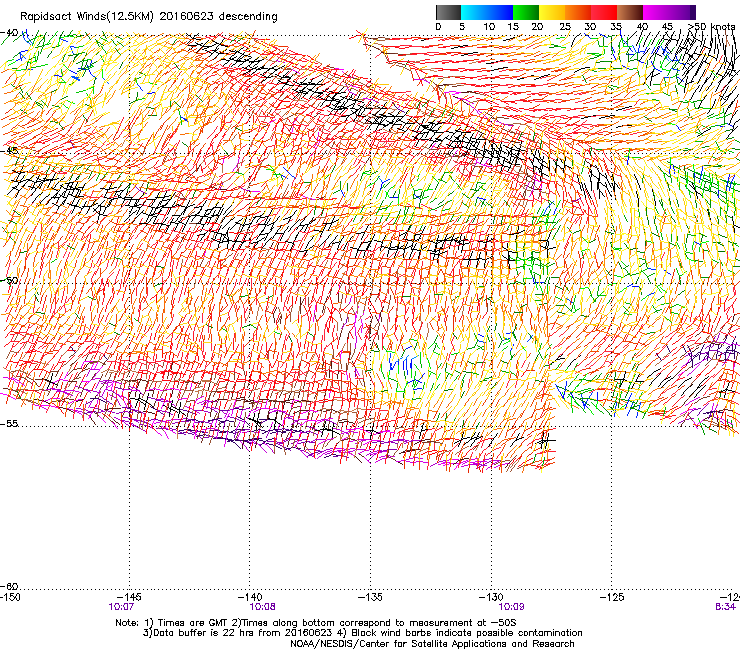
Task: Click the purple "10:08" time label
Action: click(262, 607)
